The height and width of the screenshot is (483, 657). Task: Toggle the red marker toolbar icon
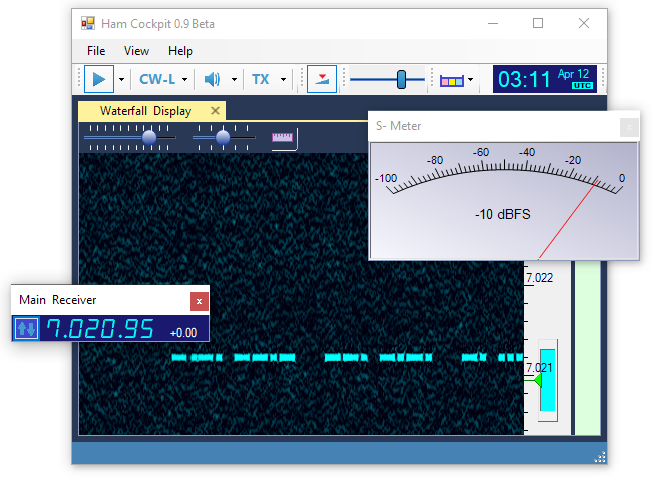[322, 79]
